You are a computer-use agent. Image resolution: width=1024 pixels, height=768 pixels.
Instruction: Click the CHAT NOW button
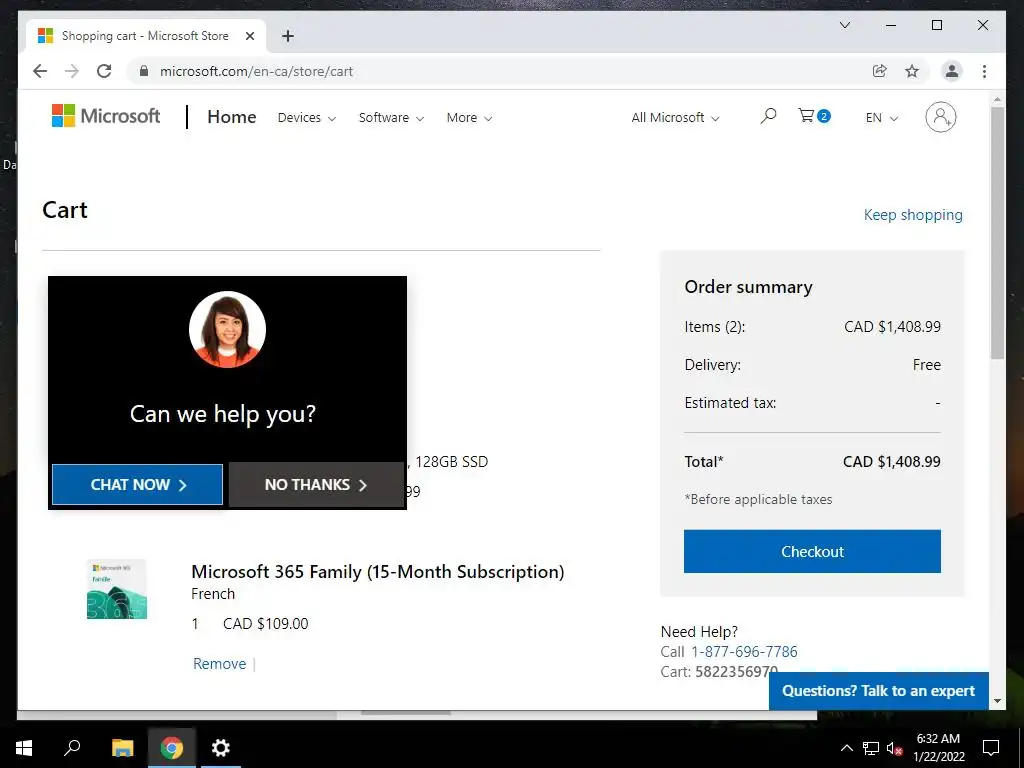coord(137,485)
